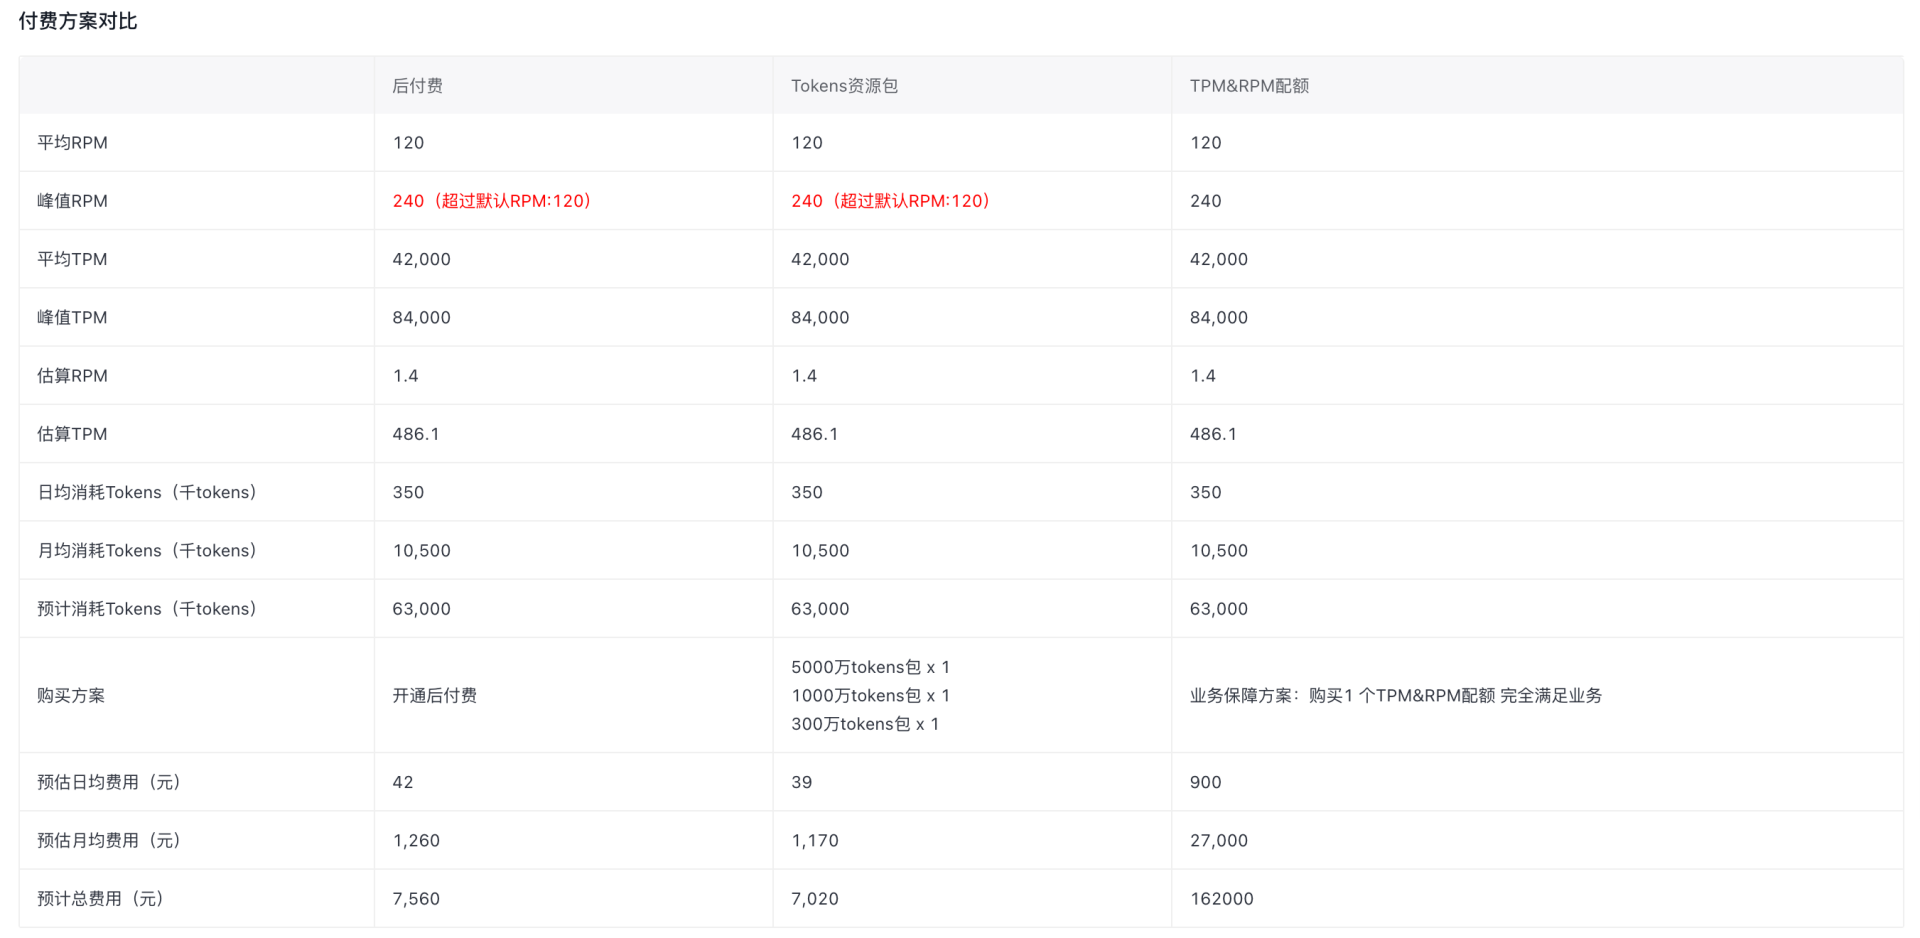Click the 300万tokens包 x 1 line
The width and height of the screenshot is (1920, 938).
[x=865, y=724]
